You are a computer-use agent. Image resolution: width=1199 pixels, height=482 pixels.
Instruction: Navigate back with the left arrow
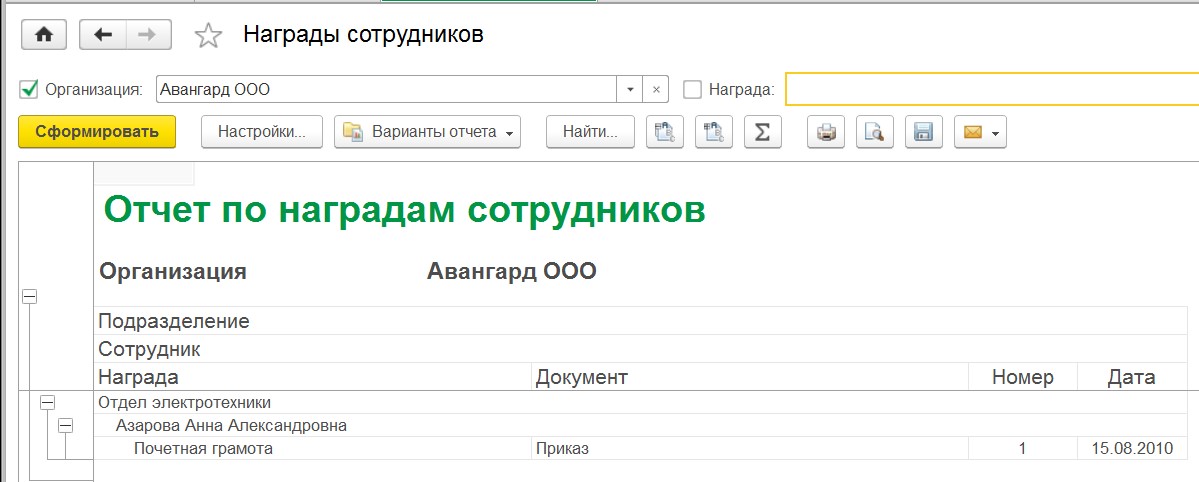click(x=102, y=35)
